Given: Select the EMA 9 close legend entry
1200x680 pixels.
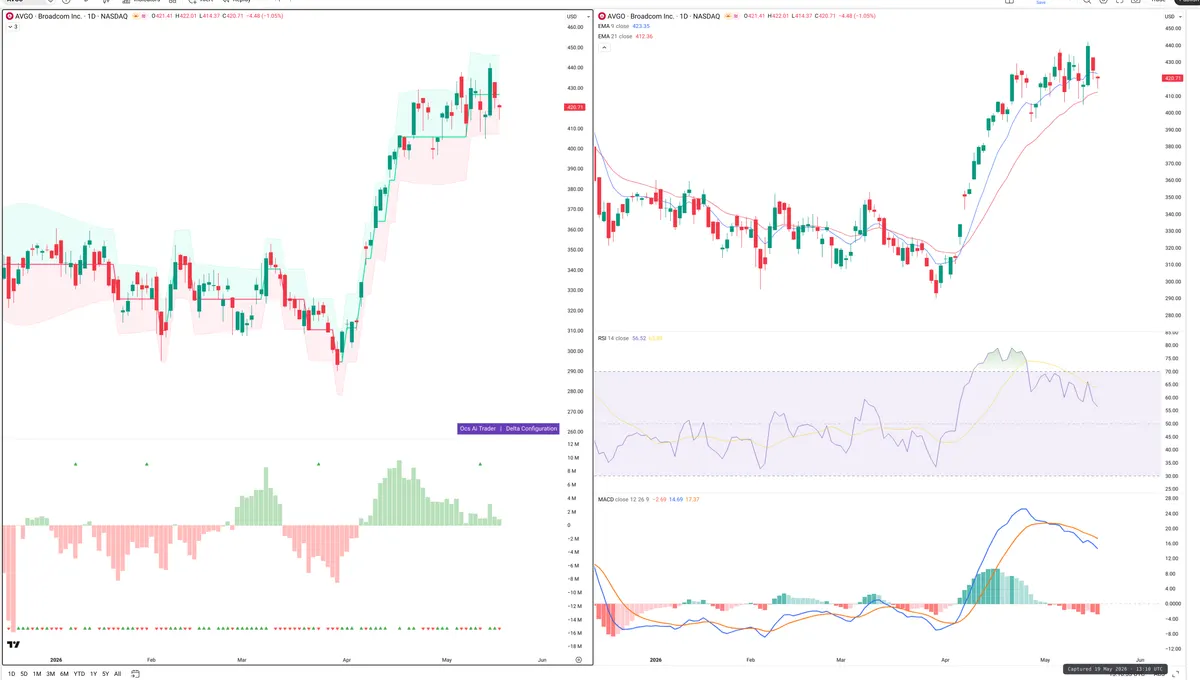Looking at the screenshot, I should (x=616, y=27).
